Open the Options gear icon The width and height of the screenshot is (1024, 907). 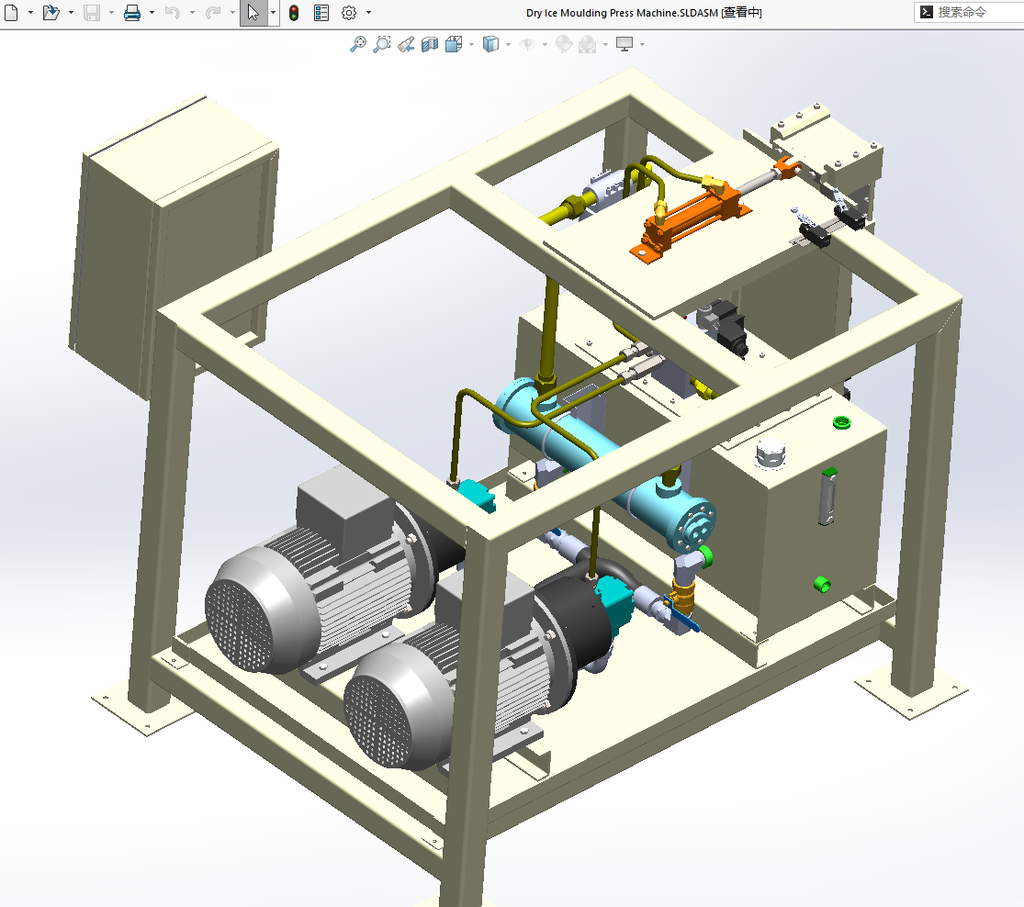tap(349, 12)
